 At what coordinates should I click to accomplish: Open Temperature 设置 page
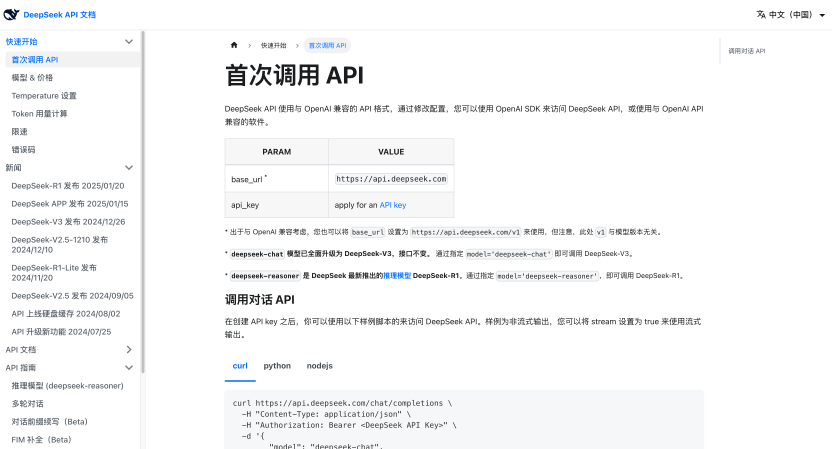click(44, 96)
